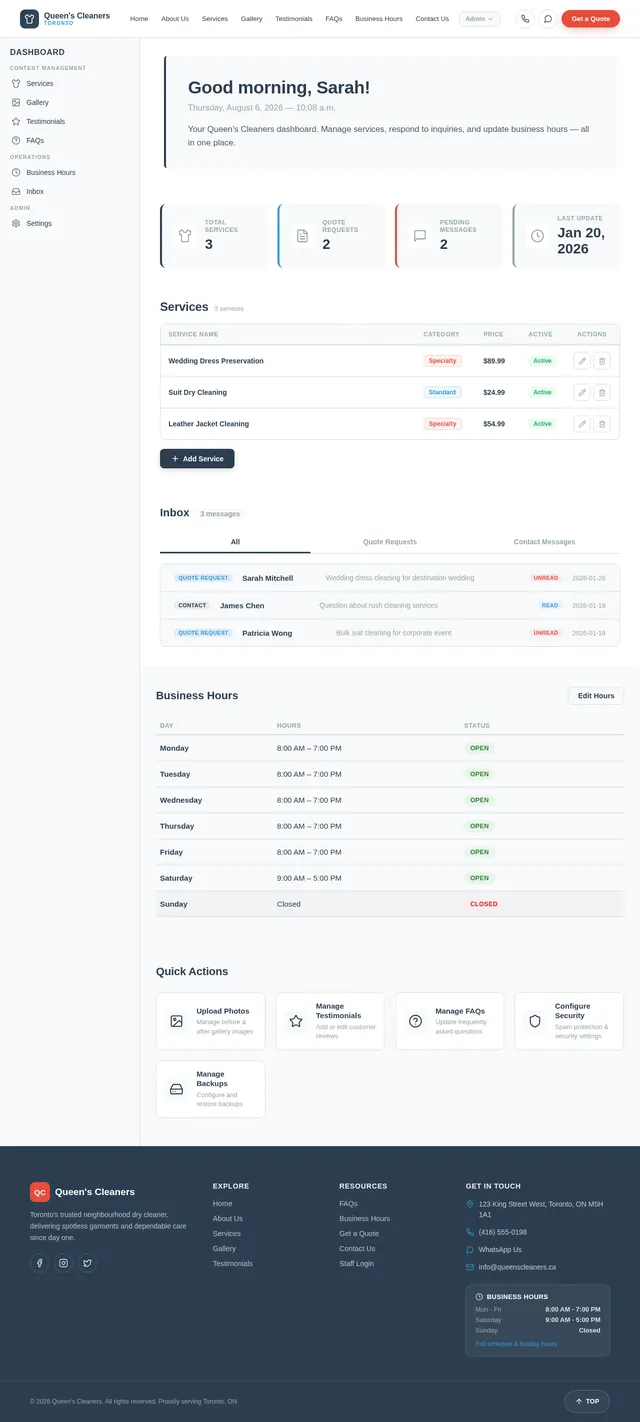Click the WhatsApp Us footer link
The height and width of the screenshot is (1422, 640).
pos(500,1250)
